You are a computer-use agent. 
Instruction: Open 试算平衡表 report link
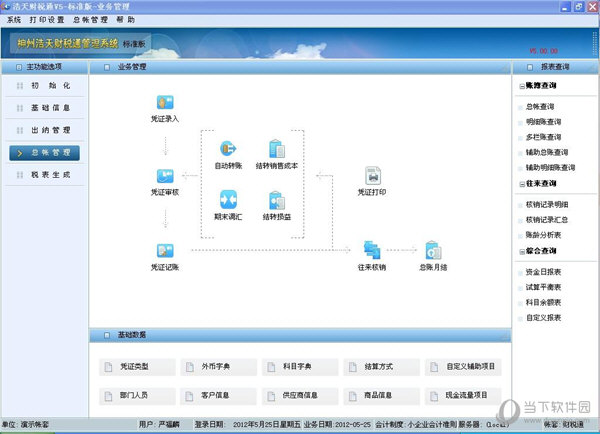pos(545,287)
